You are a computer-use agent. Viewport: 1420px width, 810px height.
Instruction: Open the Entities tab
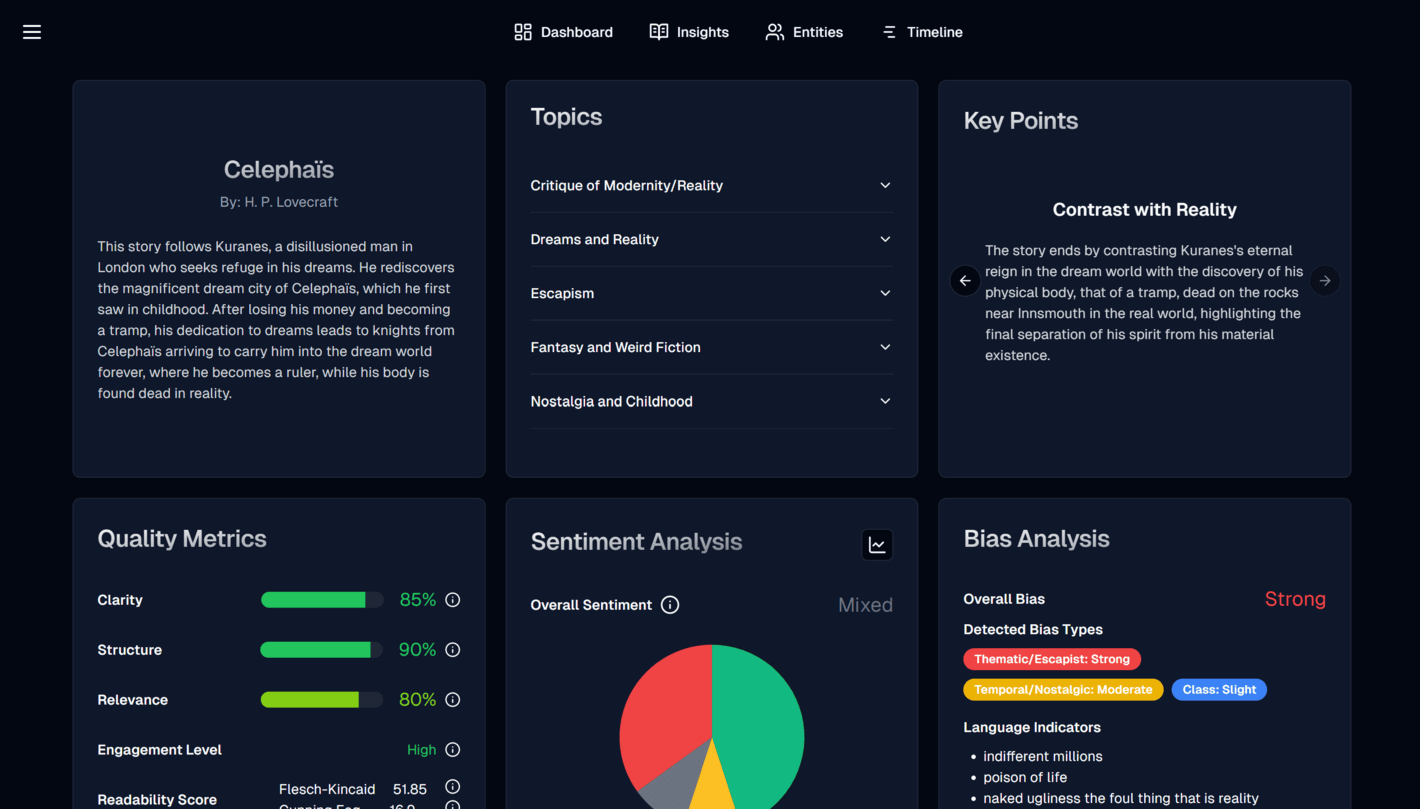pyautogui.click(x=804, y=32)
